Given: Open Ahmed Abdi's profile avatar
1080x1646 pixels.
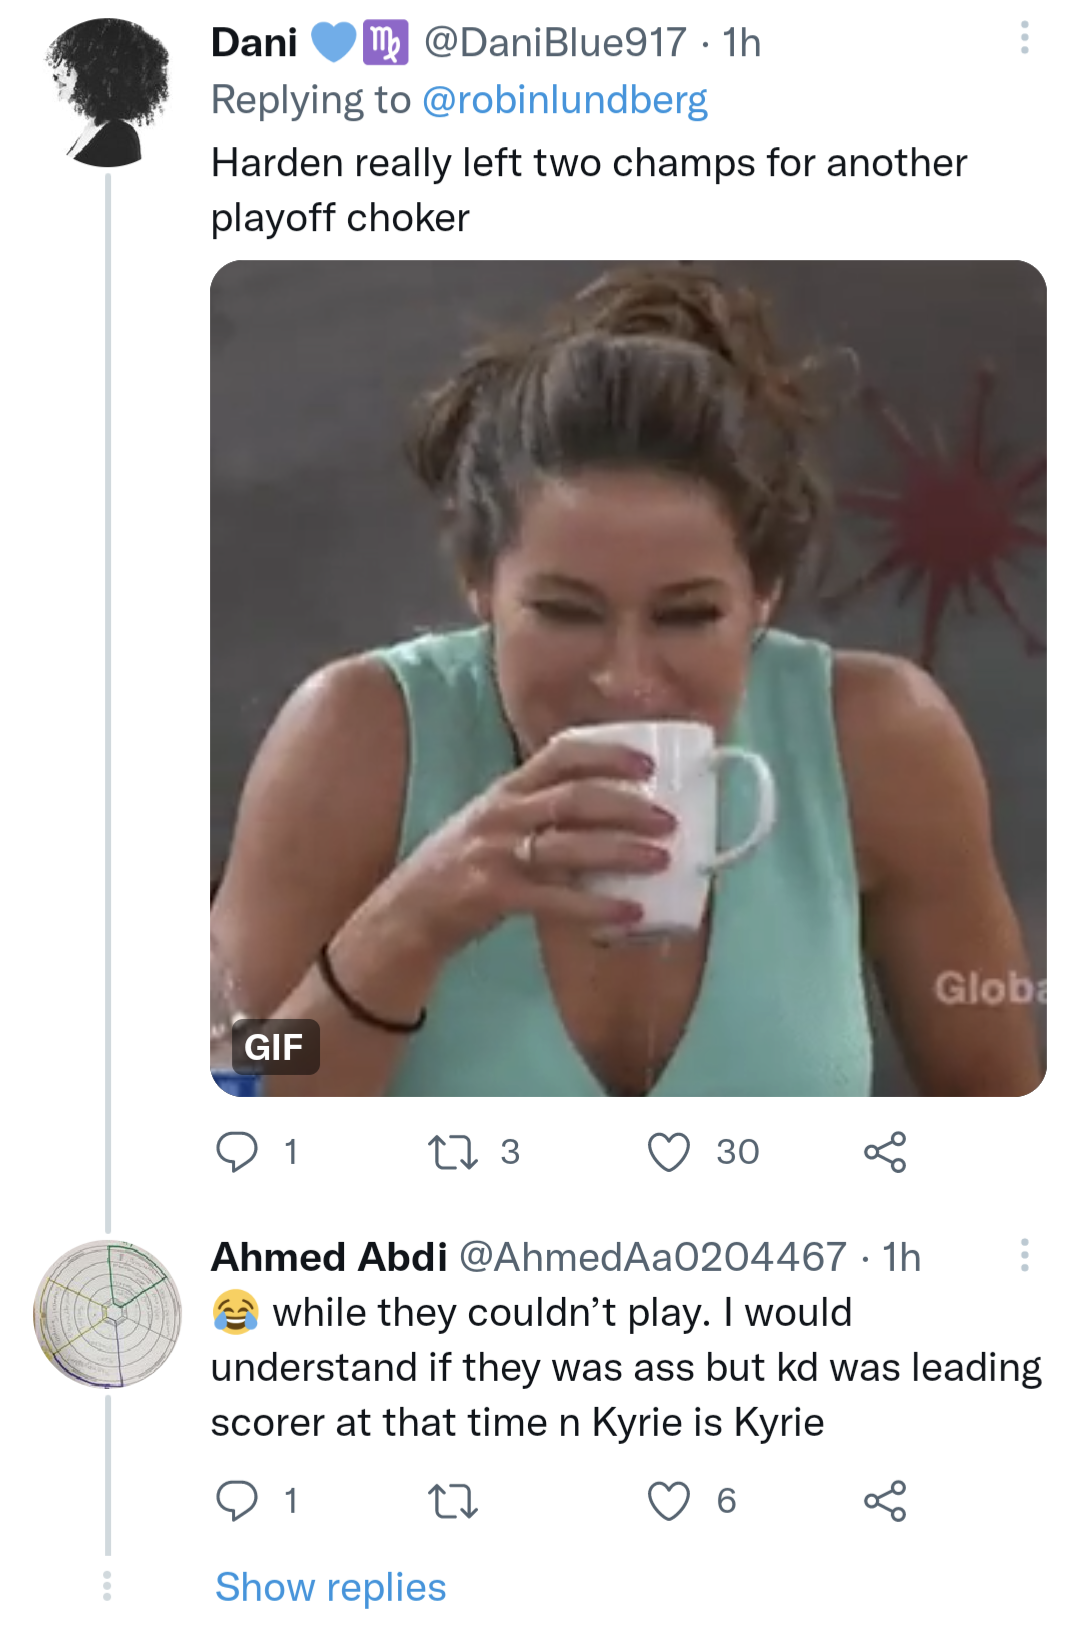Looking at the screenshot, I should [x=108, y=1314].
